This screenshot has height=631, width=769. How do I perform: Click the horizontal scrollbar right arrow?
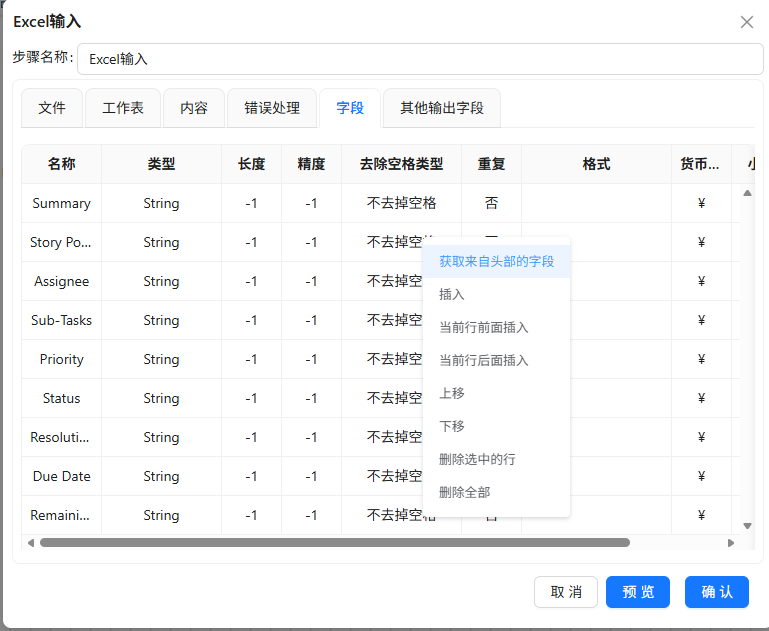(x=731, y=543)
